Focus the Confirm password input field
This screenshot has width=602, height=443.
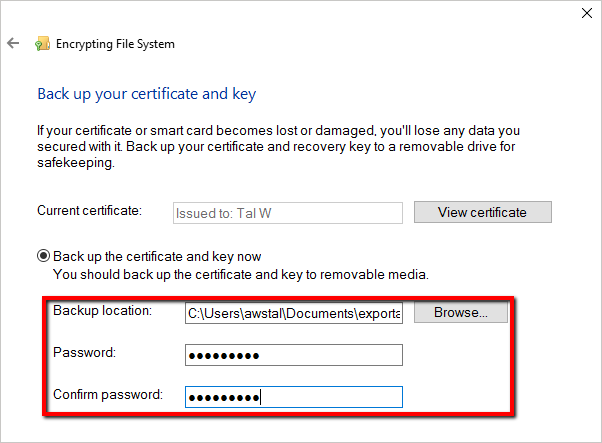[294, 397]
